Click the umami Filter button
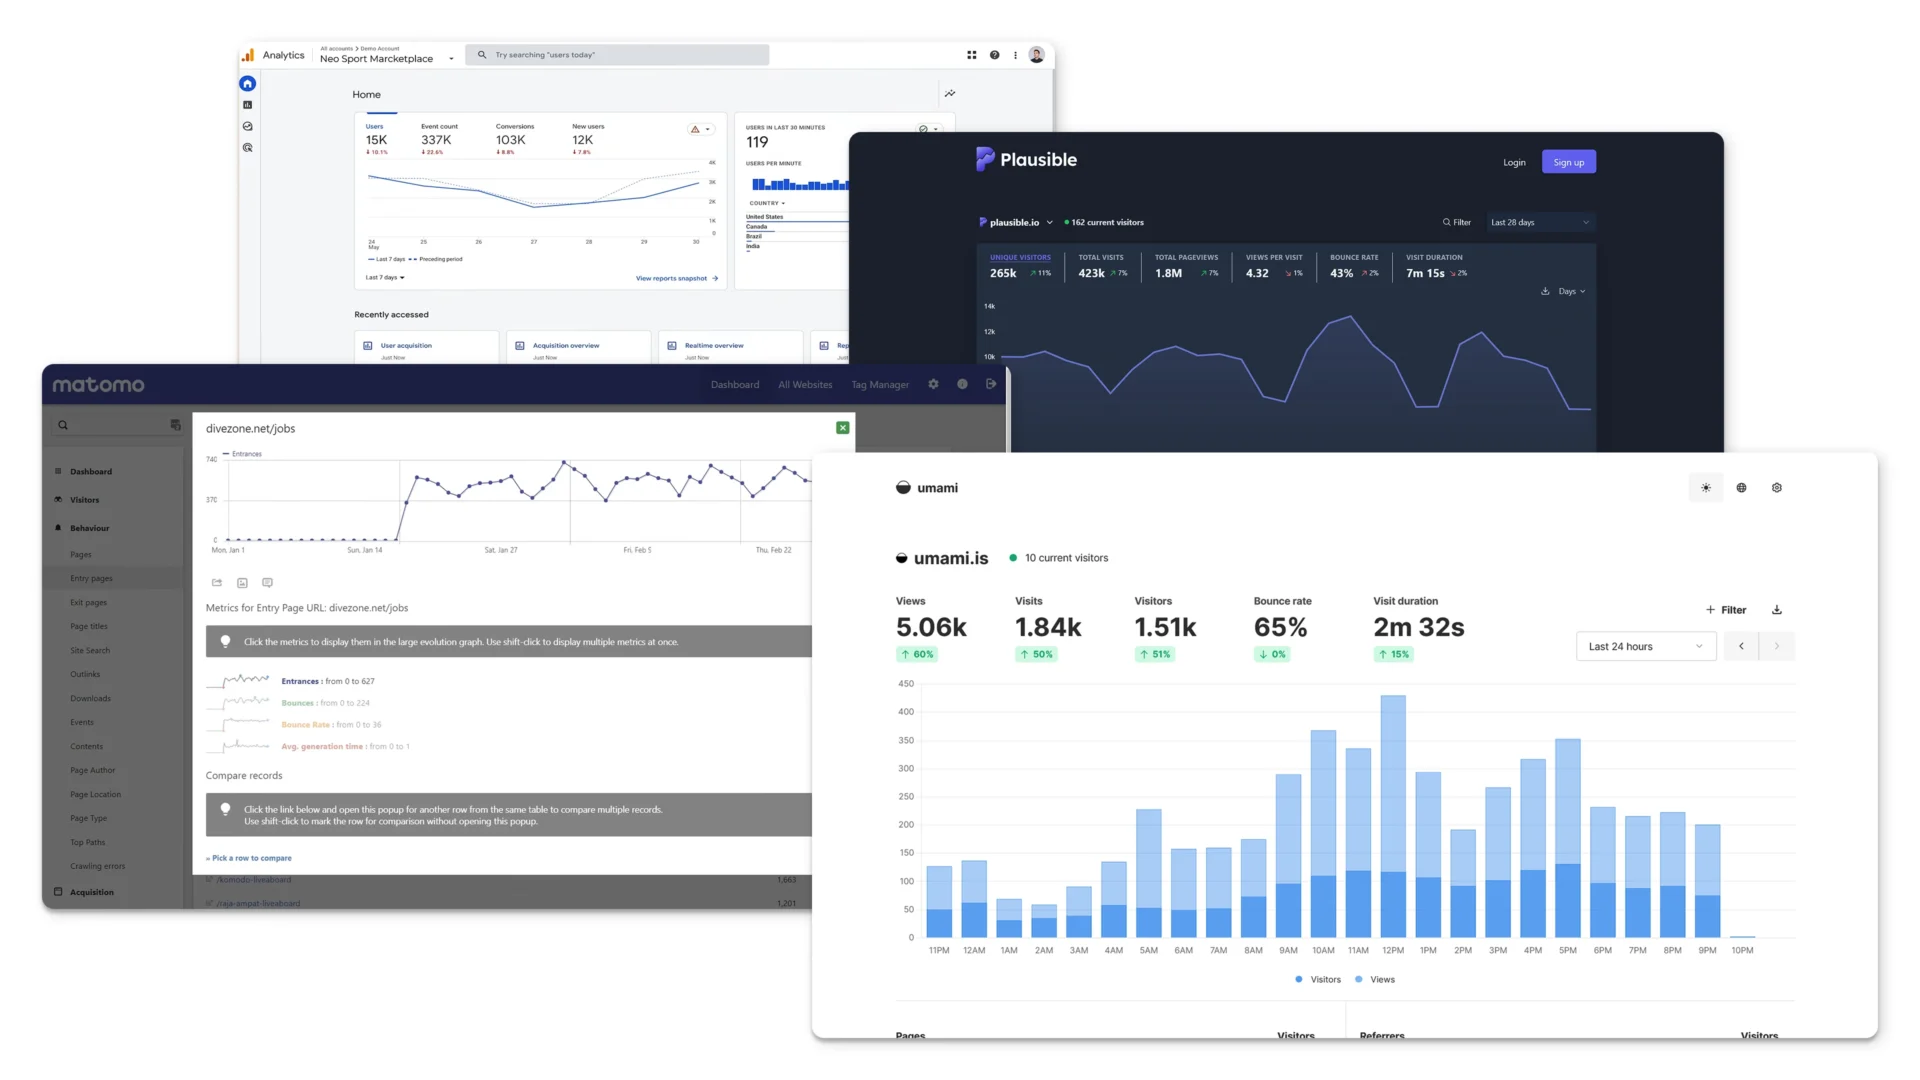The width and height of the screenshot is (1920, 1080). tap(1726, 610)
